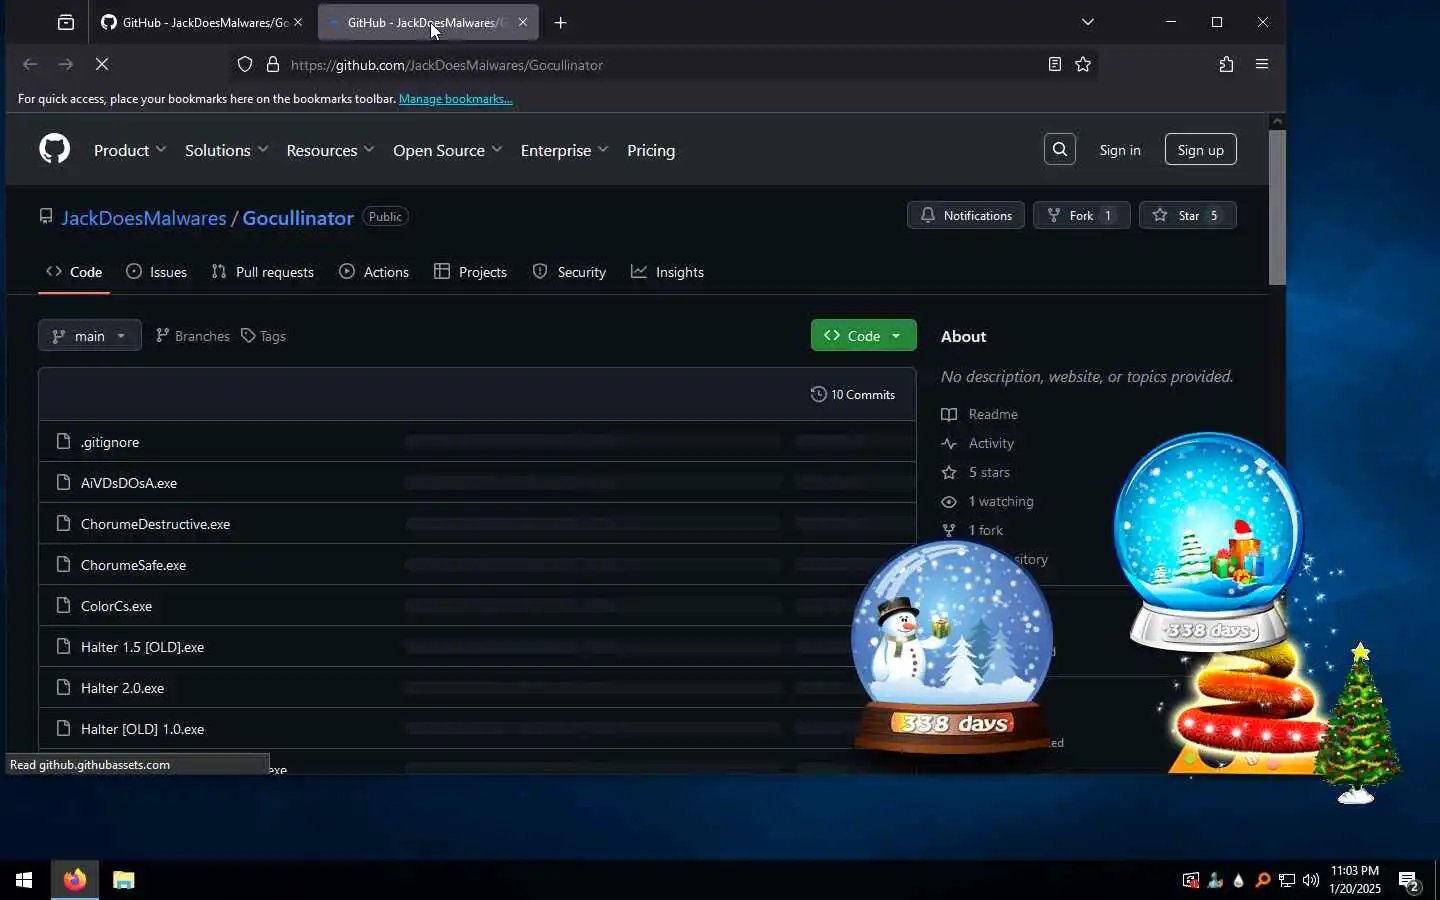Click the ColorCs.exe file icon
The image size is (1440, 900).
coord(64,605)
